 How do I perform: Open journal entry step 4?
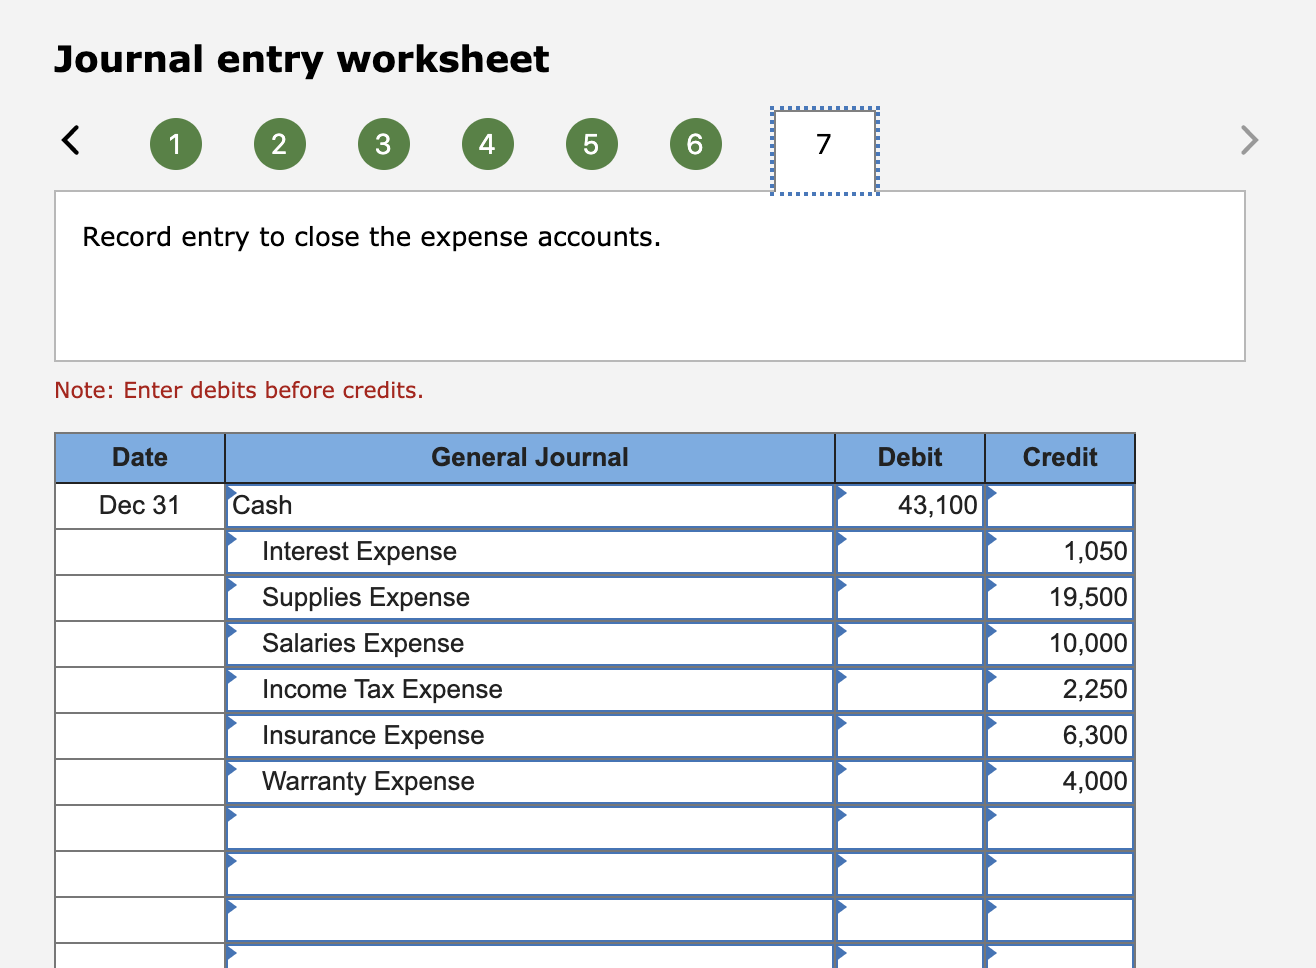(x=487, y=144)
